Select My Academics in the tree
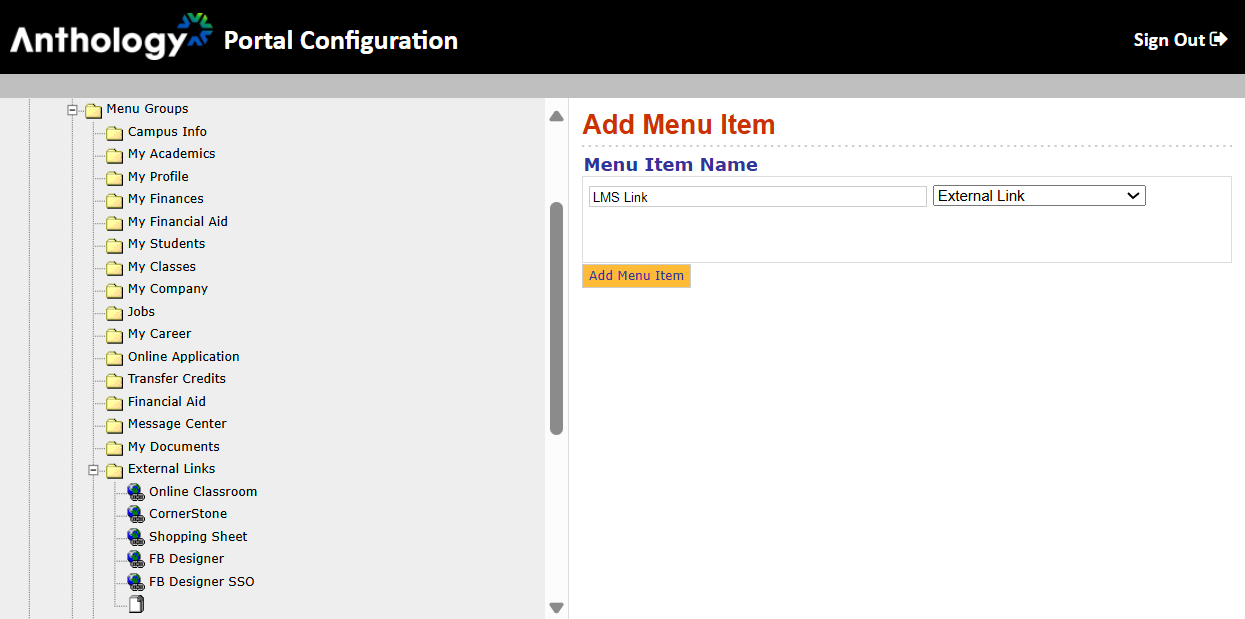 [x=171, y=154]
